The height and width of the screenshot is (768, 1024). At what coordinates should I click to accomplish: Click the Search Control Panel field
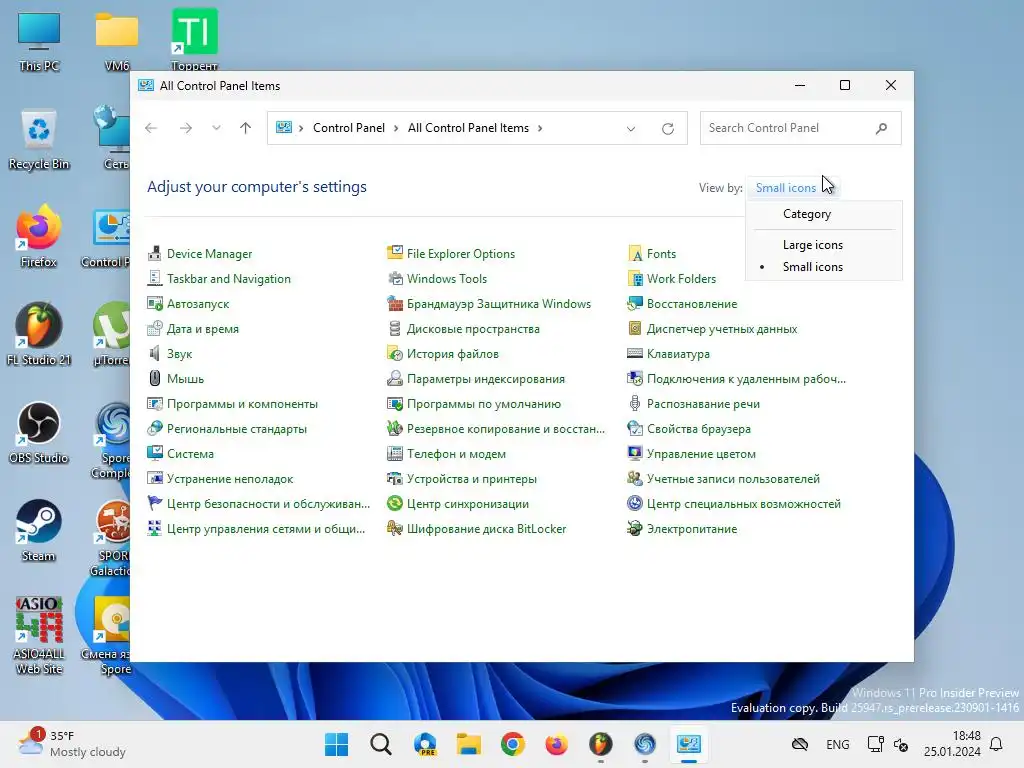pyautogui.click(x=800, y=128)
